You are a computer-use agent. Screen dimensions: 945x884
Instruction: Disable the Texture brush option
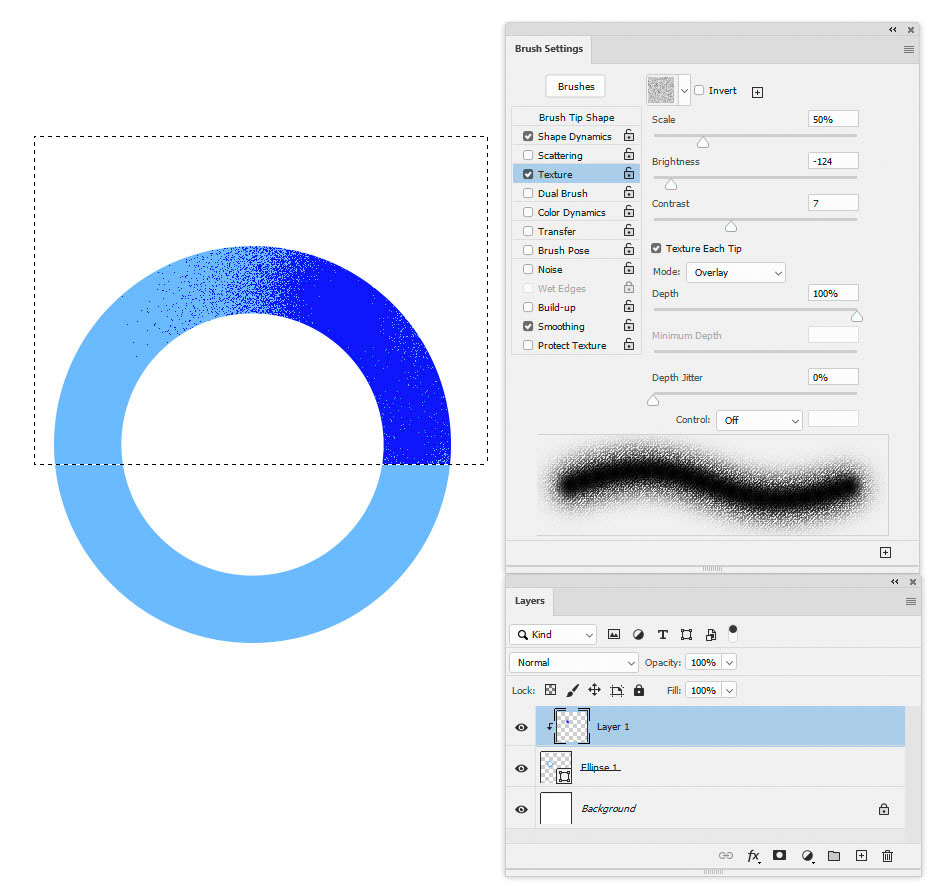coord(527,174)
